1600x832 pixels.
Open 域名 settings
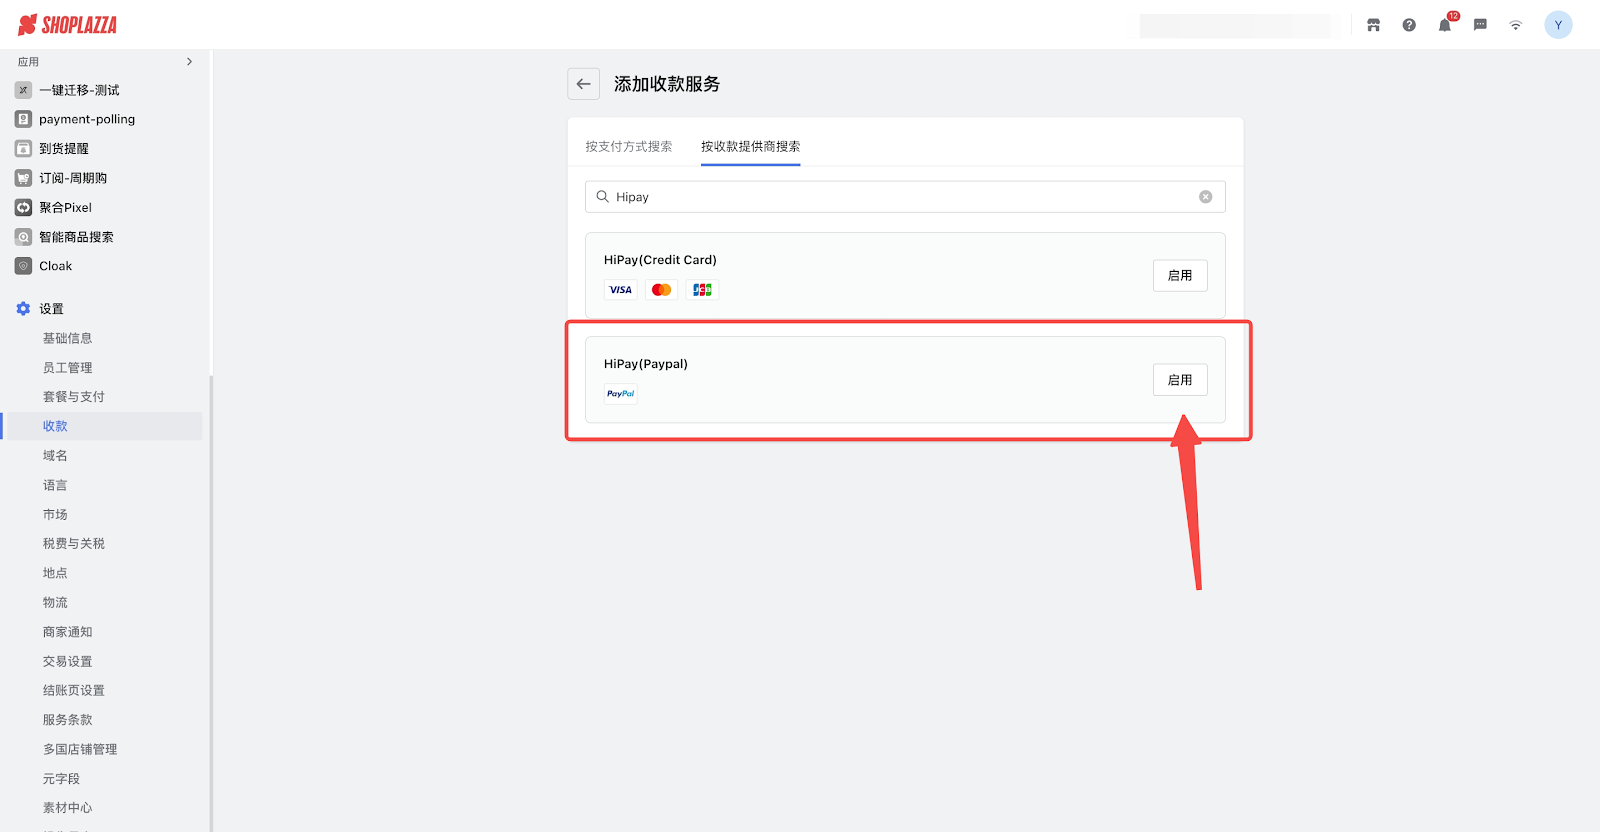pos(55,456)
